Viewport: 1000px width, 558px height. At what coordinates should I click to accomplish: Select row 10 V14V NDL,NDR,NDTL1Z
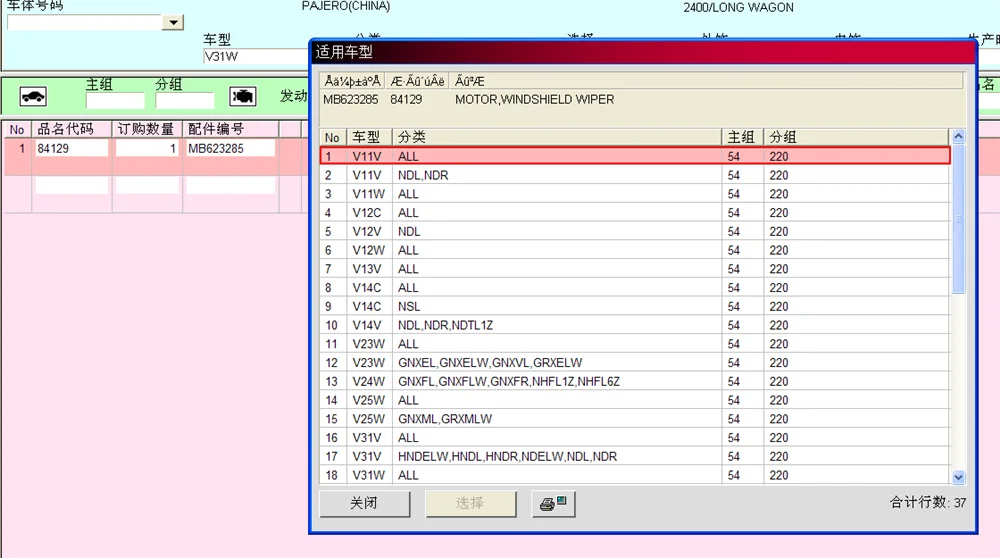click(x=635, y=325)
